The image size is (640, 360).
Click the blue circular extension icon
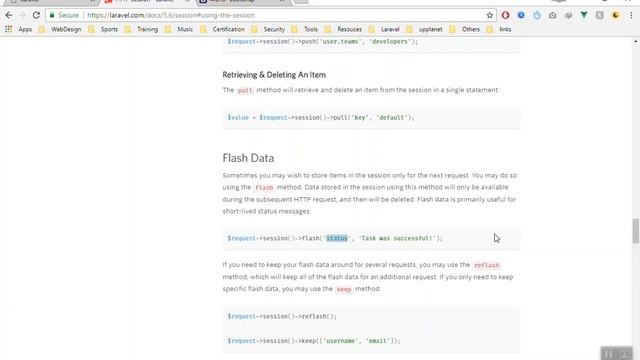pyautogui.click(x=521, y=15)
